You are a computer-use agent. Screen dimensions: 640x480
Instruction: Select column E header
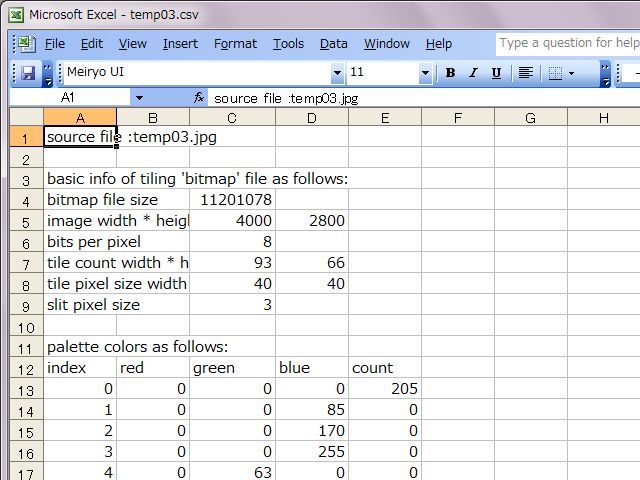(x=385, y=118)
